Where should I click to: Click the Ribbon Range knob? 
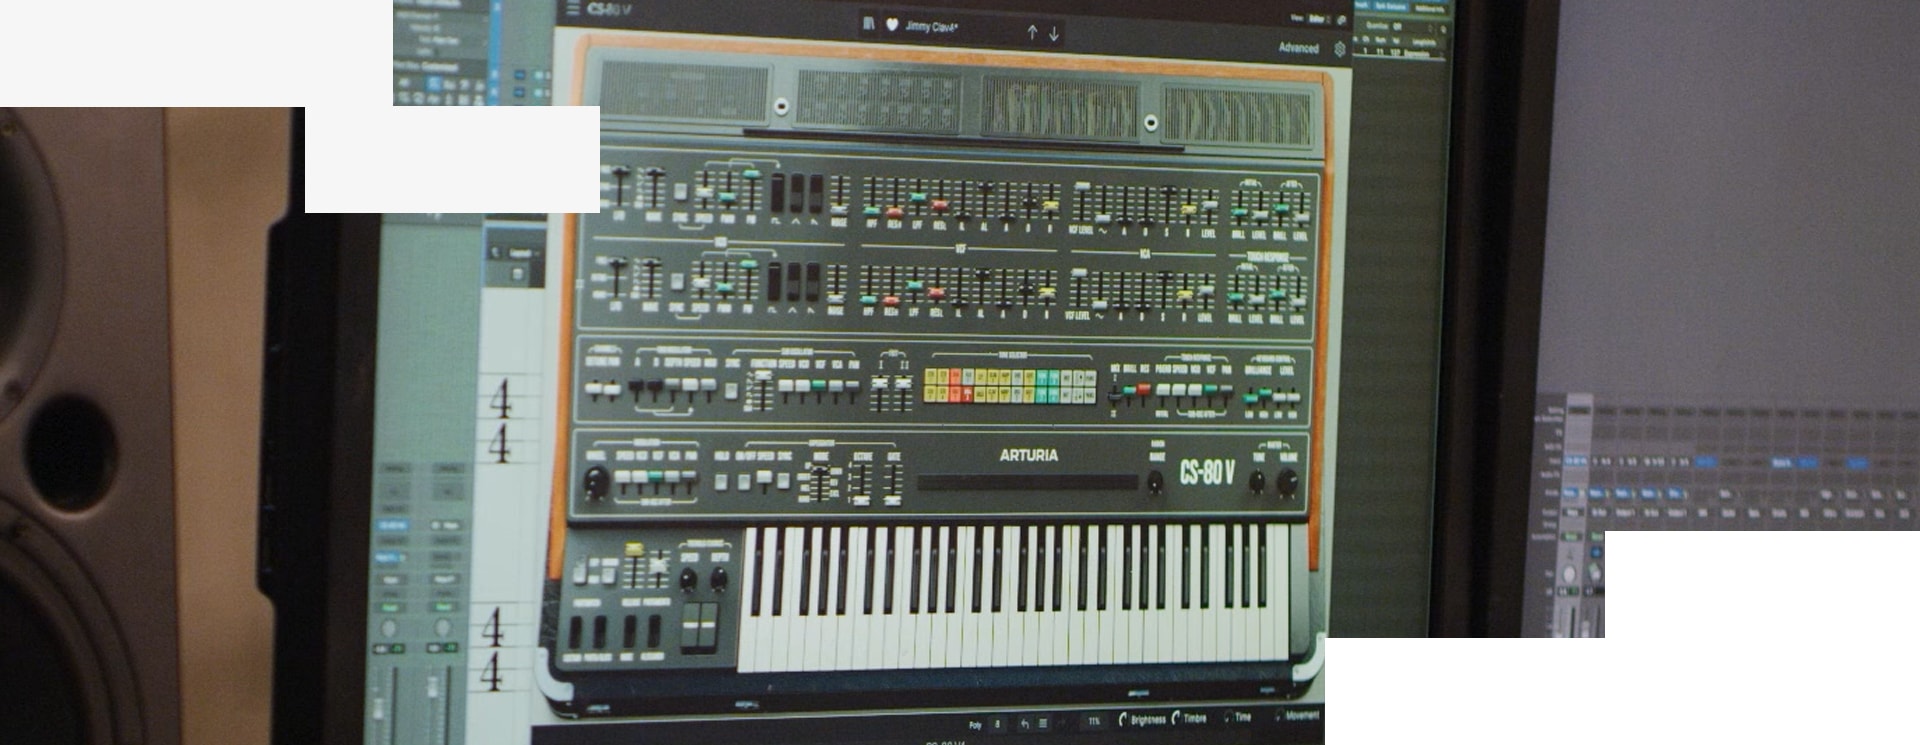click(1155, 483)
